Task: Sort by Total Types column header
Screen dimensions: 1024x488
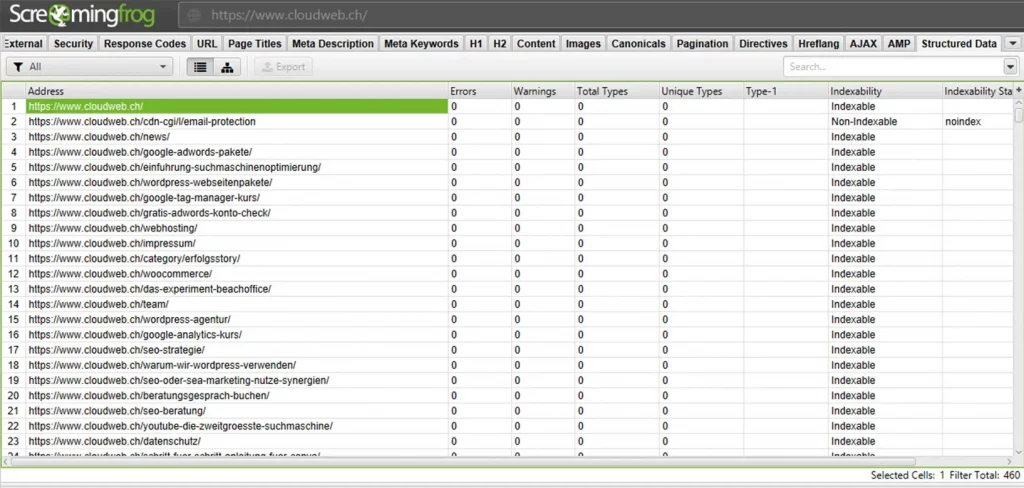Action: (x=616, y=91)
